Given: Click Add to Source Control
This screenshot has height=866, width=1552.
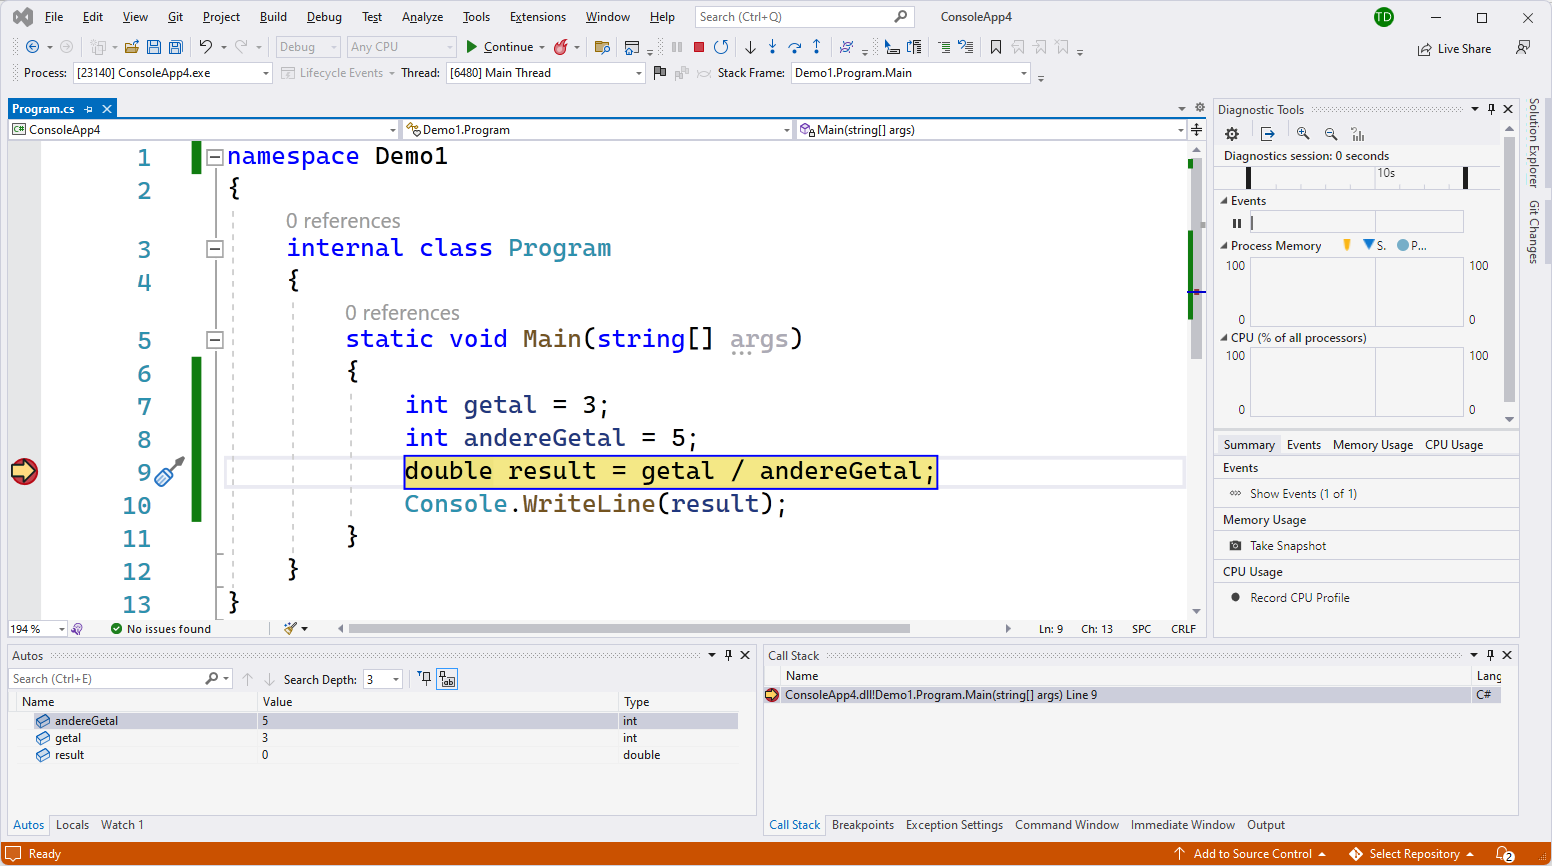Looking at the screenshot, I should click(1251, 854).
